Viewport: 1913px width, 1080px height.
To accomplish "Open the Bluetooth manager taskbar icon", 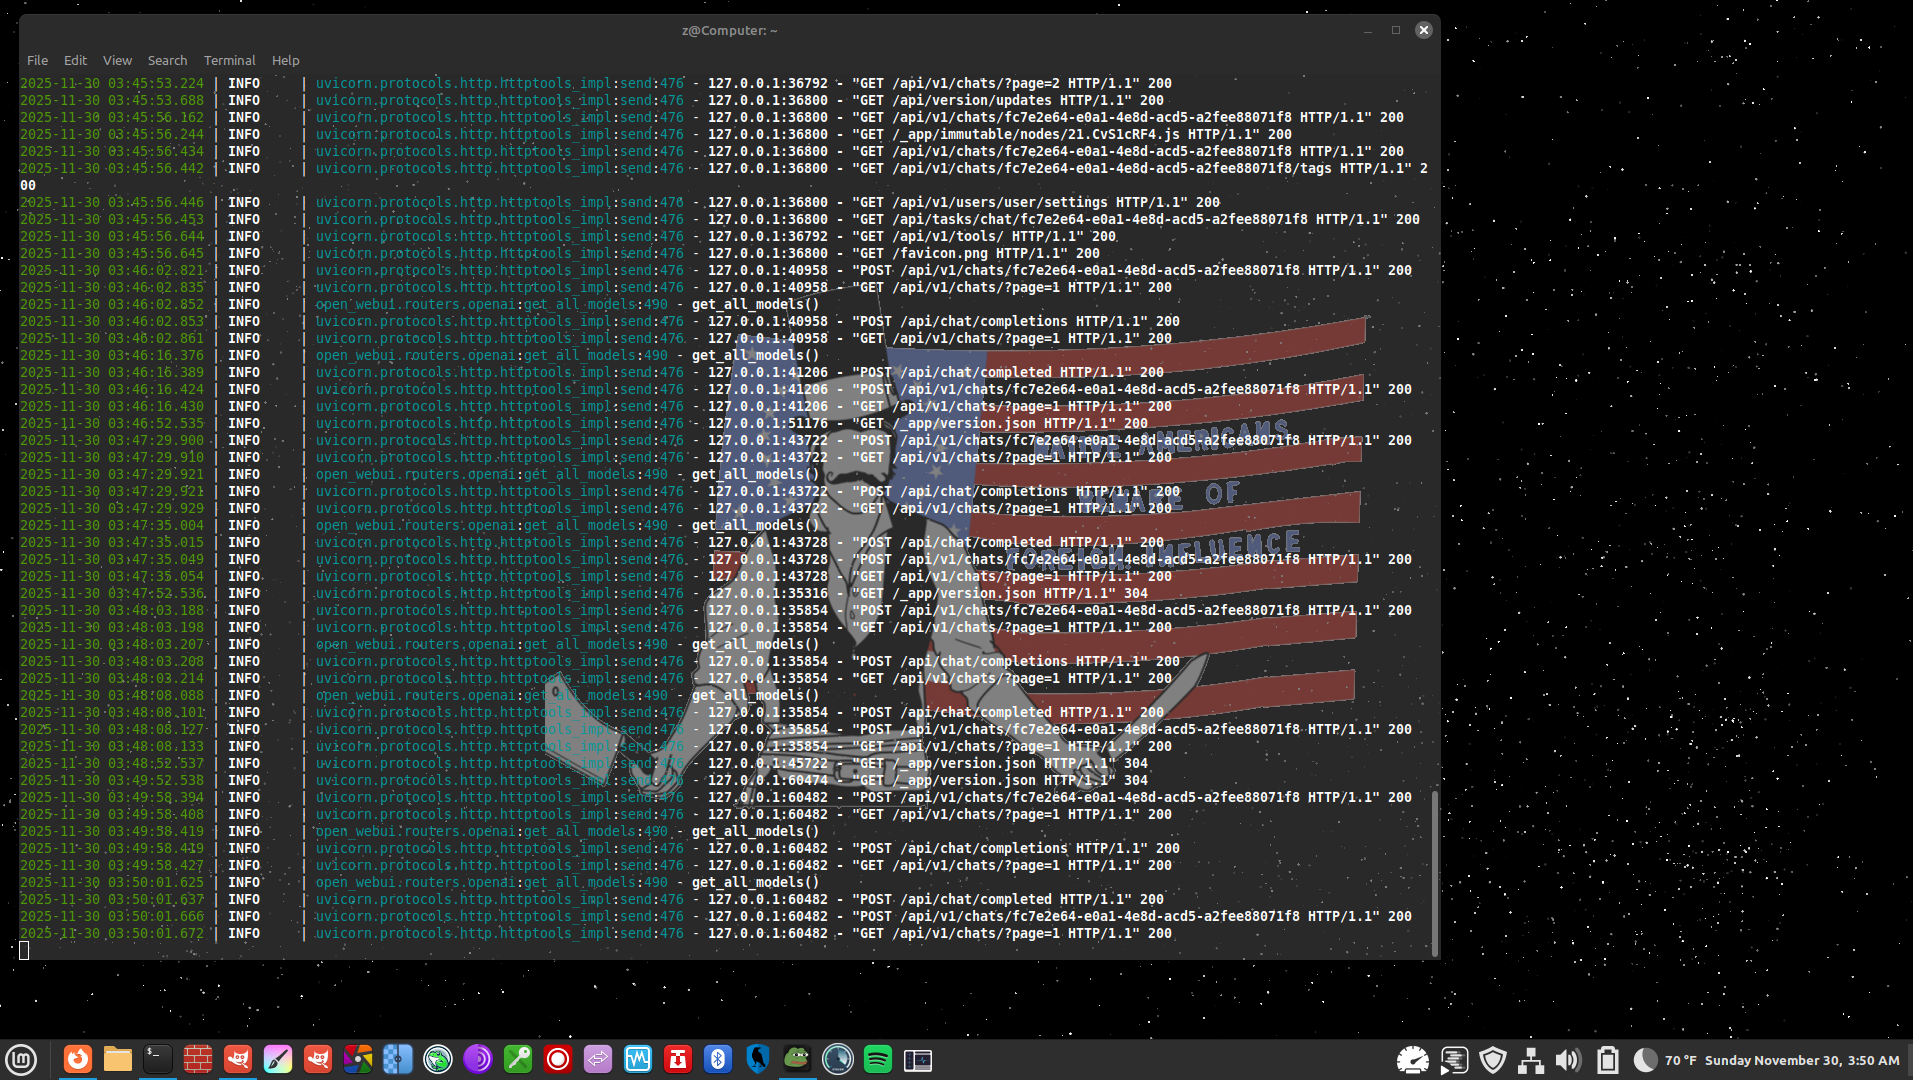I will [718, 1059].
